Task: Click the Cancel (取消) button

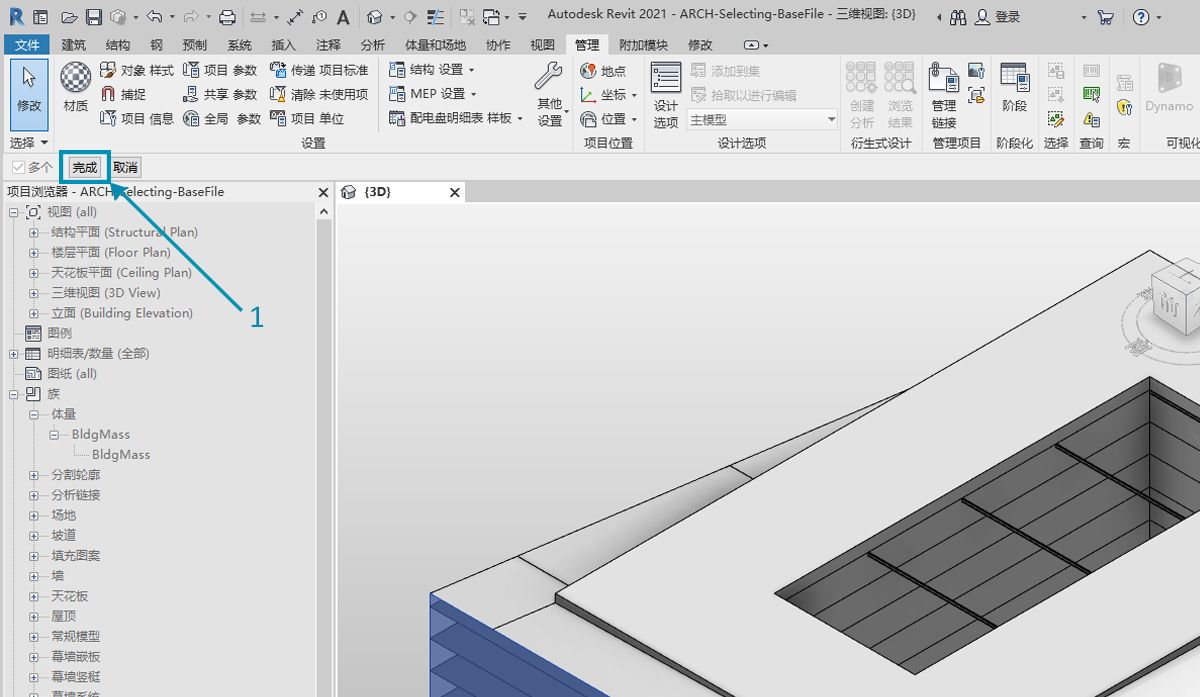Action: pos(125,167)
